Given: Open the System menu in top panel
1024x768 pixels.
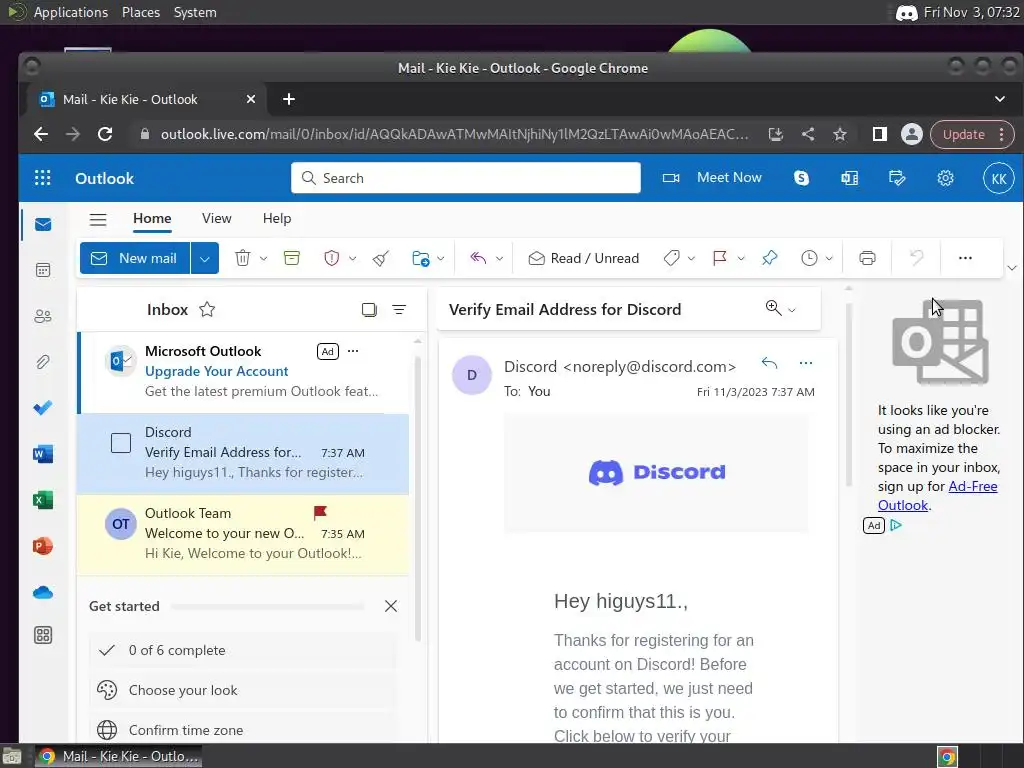Looking at the screenshot, I should 195,12.
